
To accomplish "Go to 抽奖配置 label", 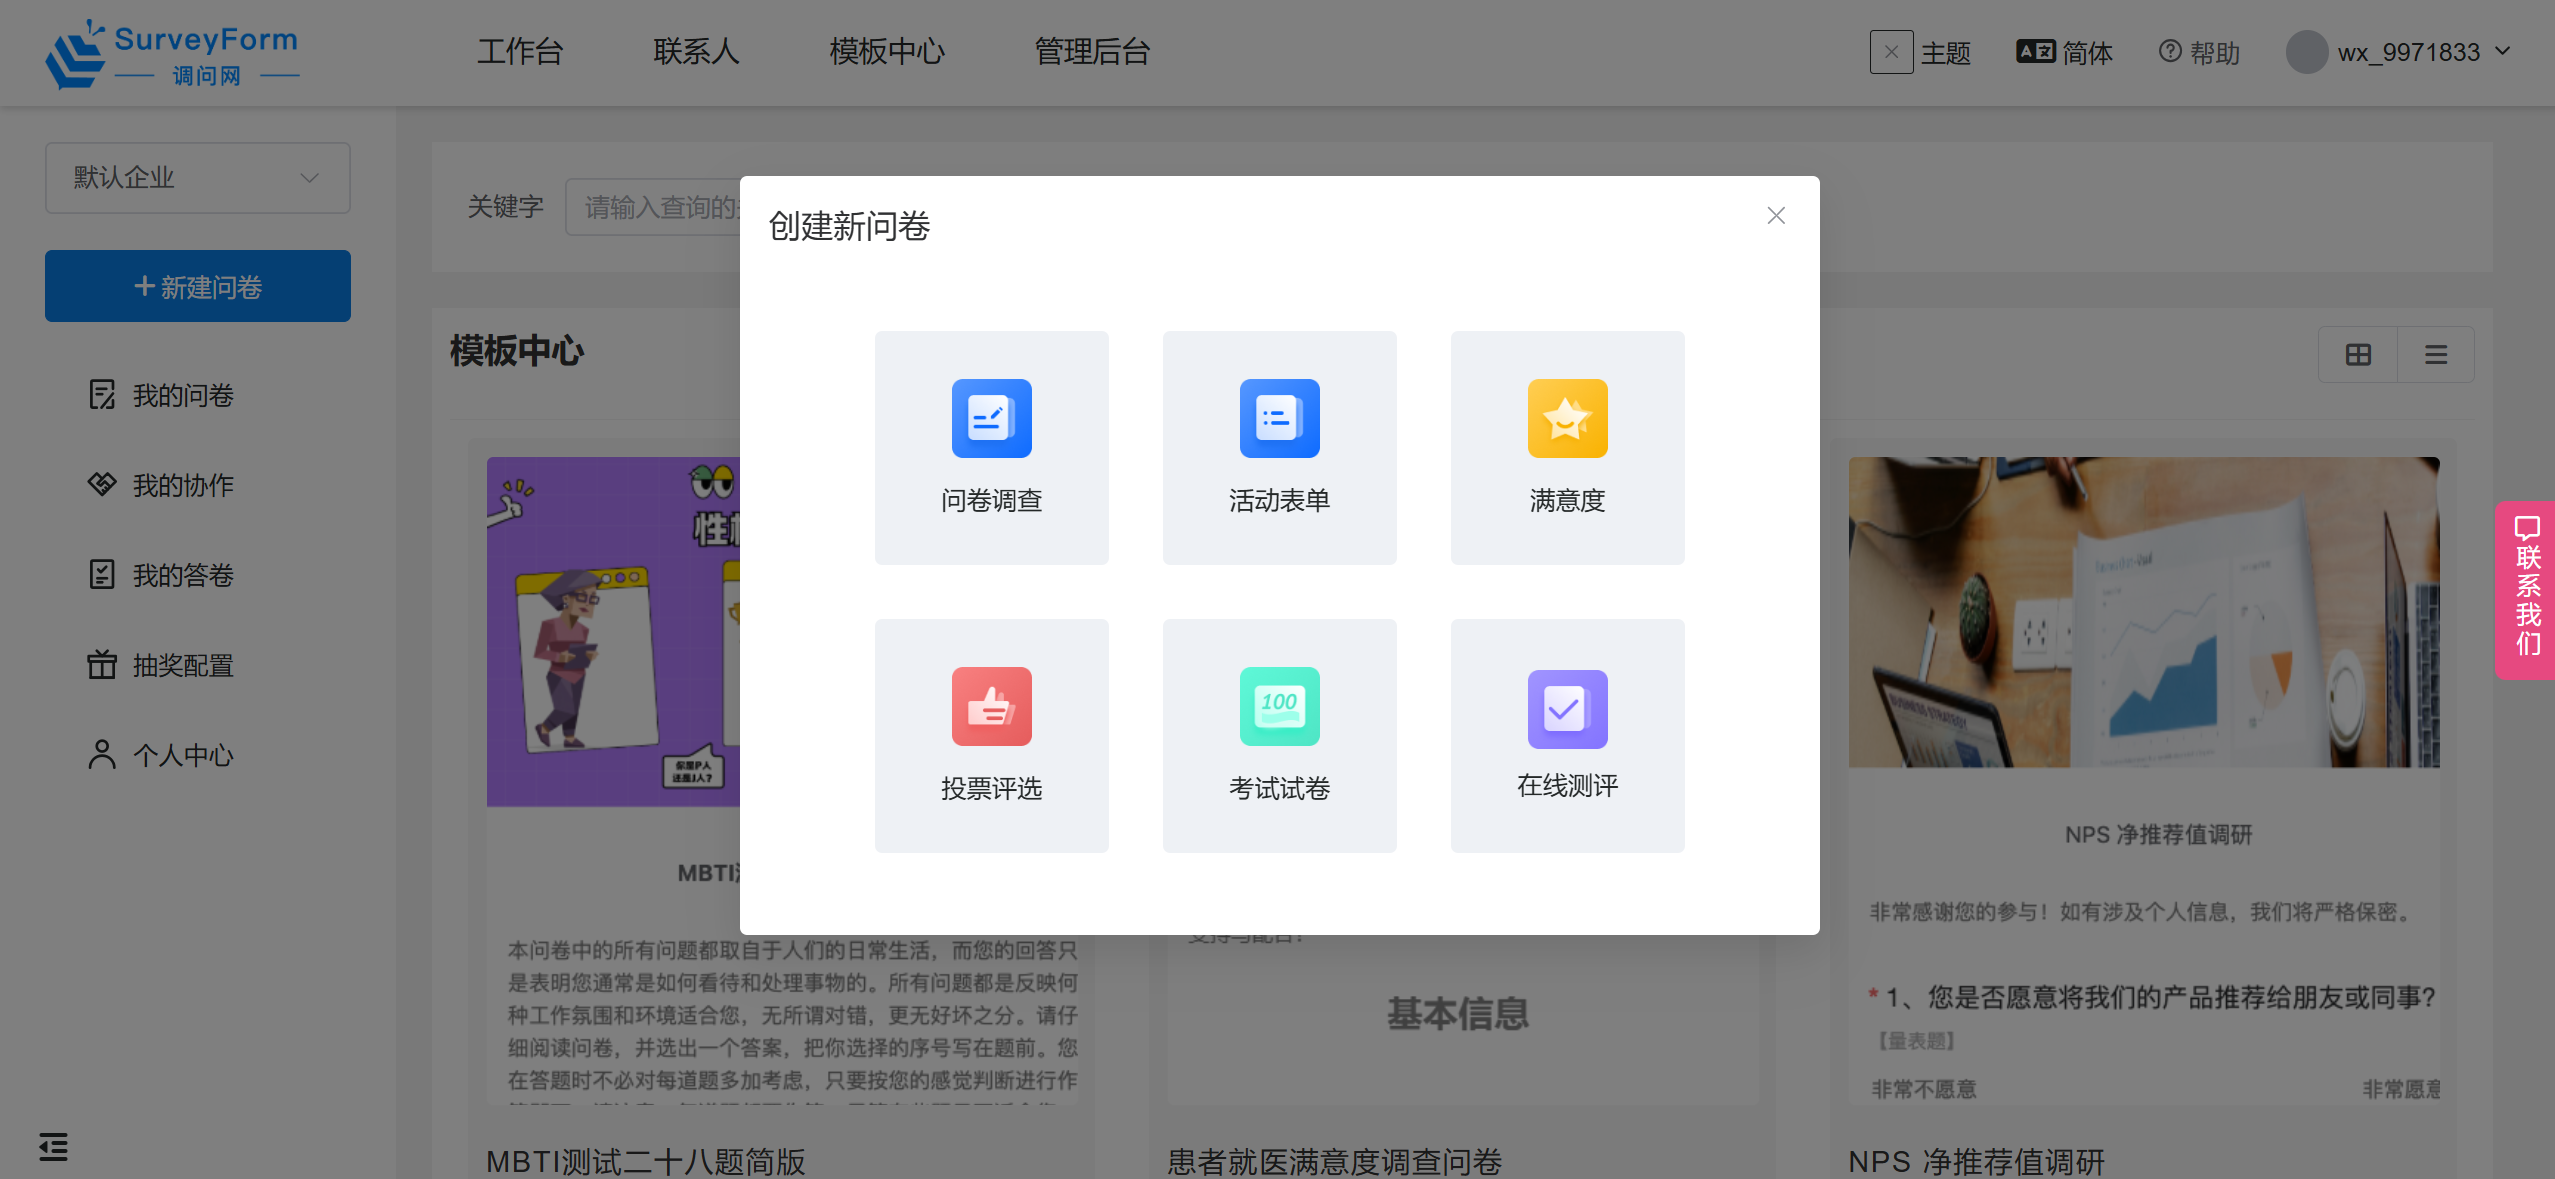I will pyautogui.click(x=183, y=666).
